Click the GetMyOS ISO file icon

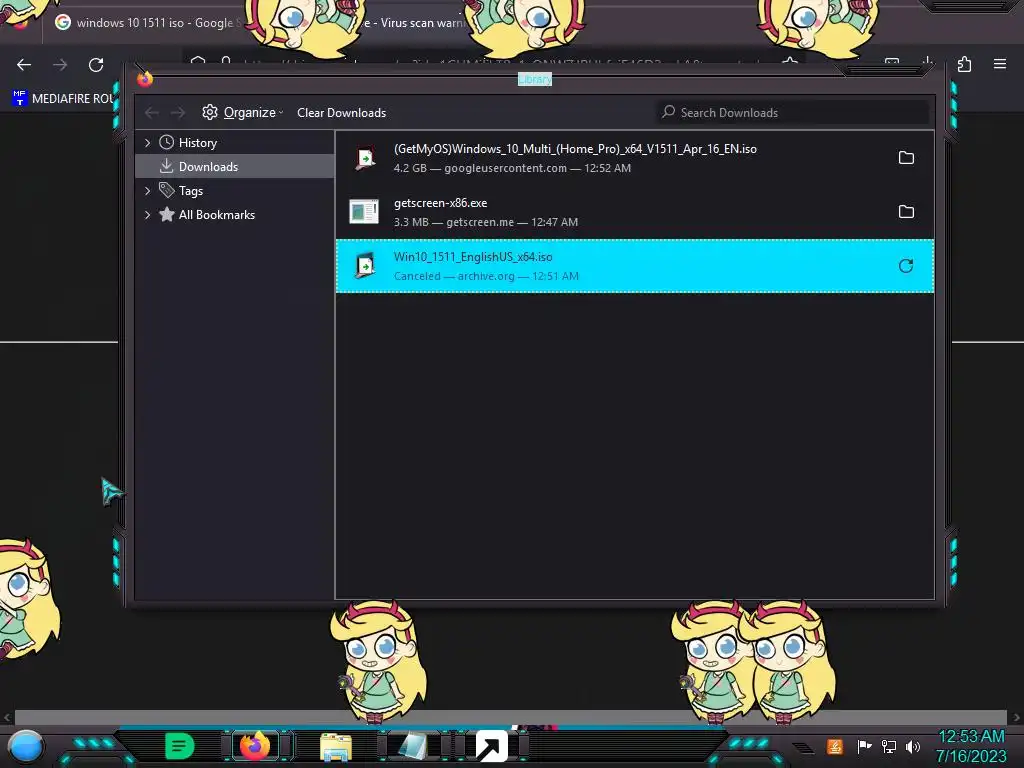tap(364, 157)
